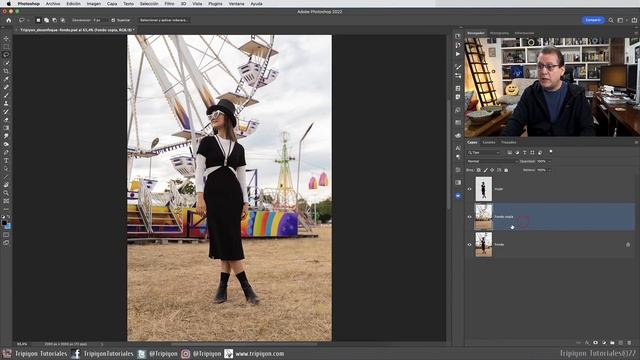The width and height of the screenshot is (640, 360).
Task: Select the Crop tool
Action: click(6, 71)
